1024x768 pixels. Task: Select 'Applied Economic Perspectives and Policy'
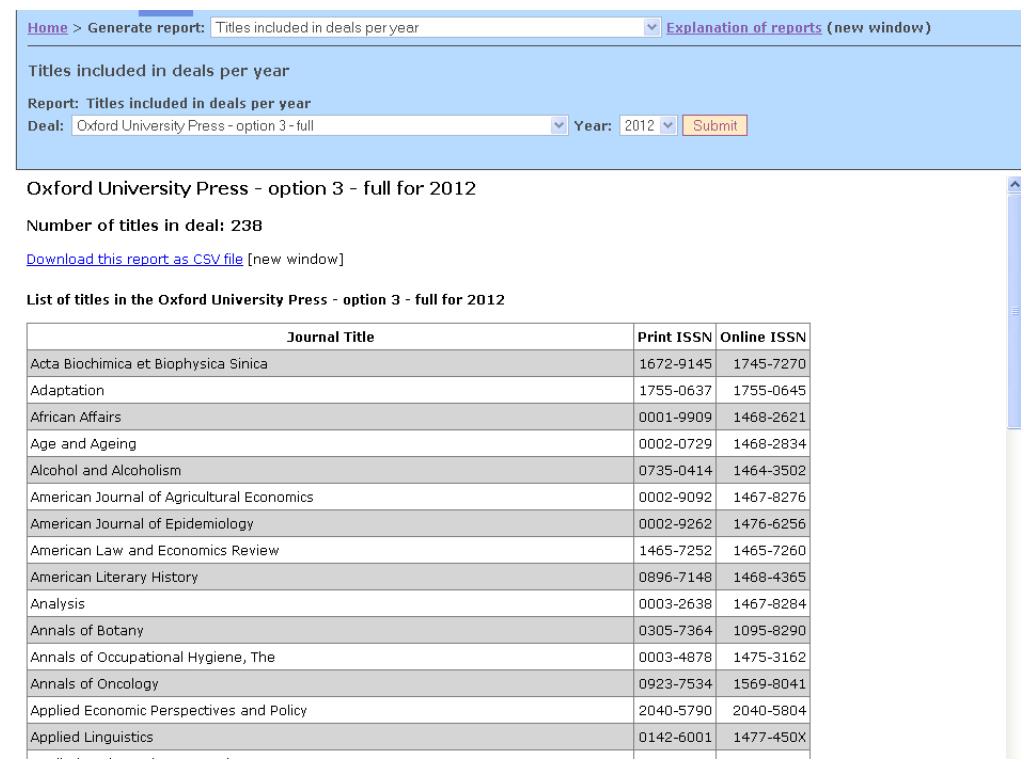pyautogui.click(x=168, y=711)
